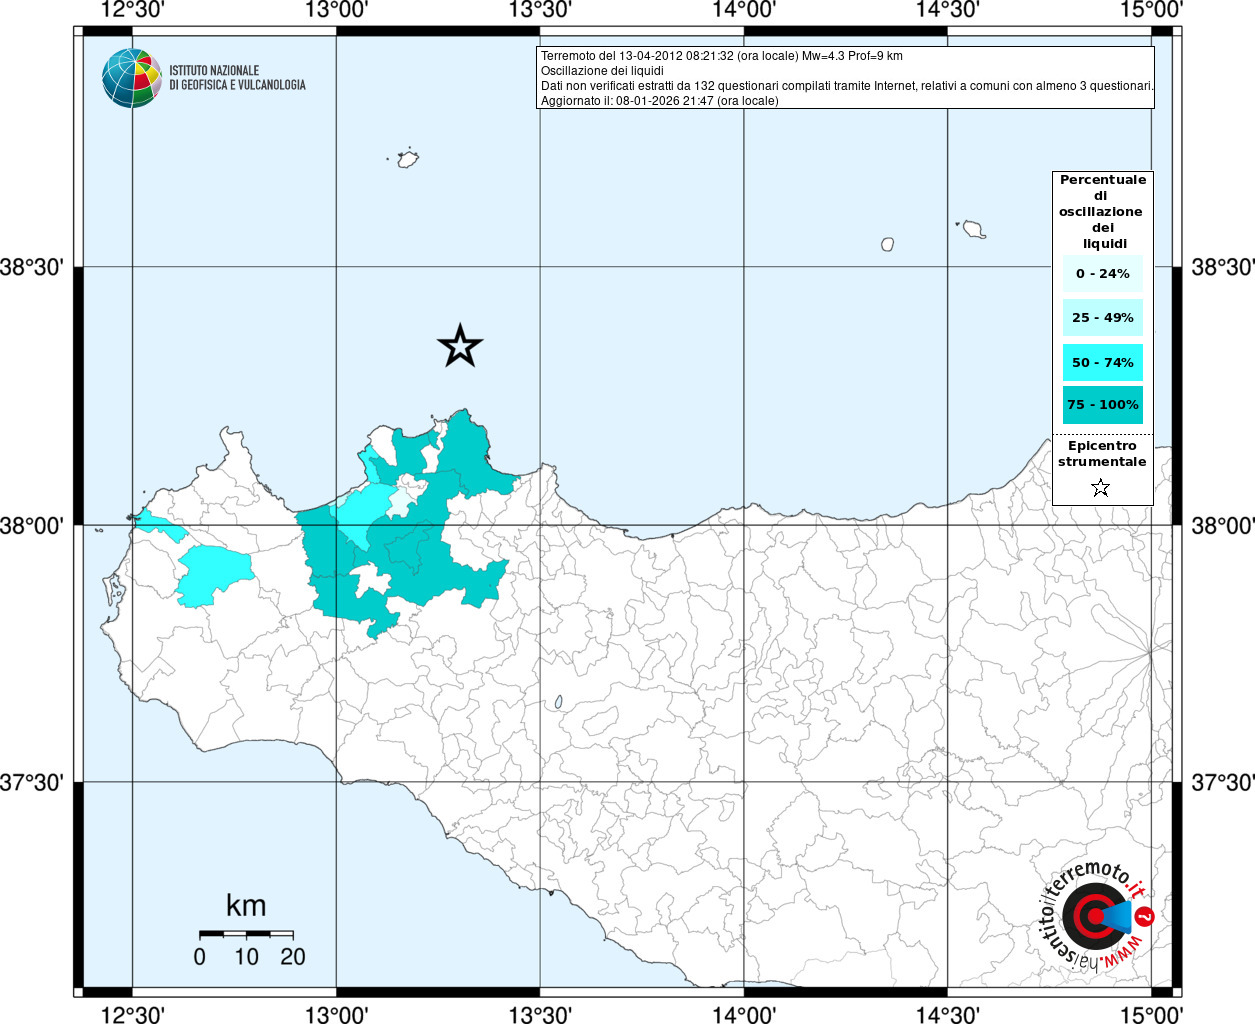Click the 37°30' label on the left axis
Screen dimensions: 1255x1024
pyautogui.click(x=32, y=782)
